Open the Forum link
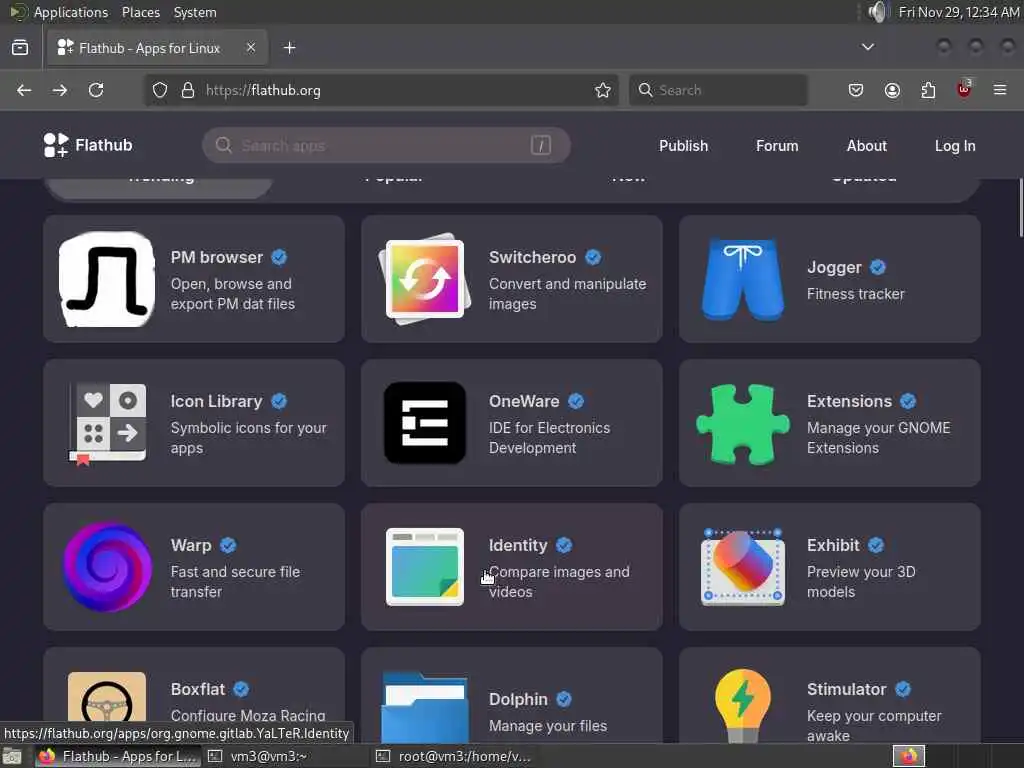1024x768 pixels. 776,146
